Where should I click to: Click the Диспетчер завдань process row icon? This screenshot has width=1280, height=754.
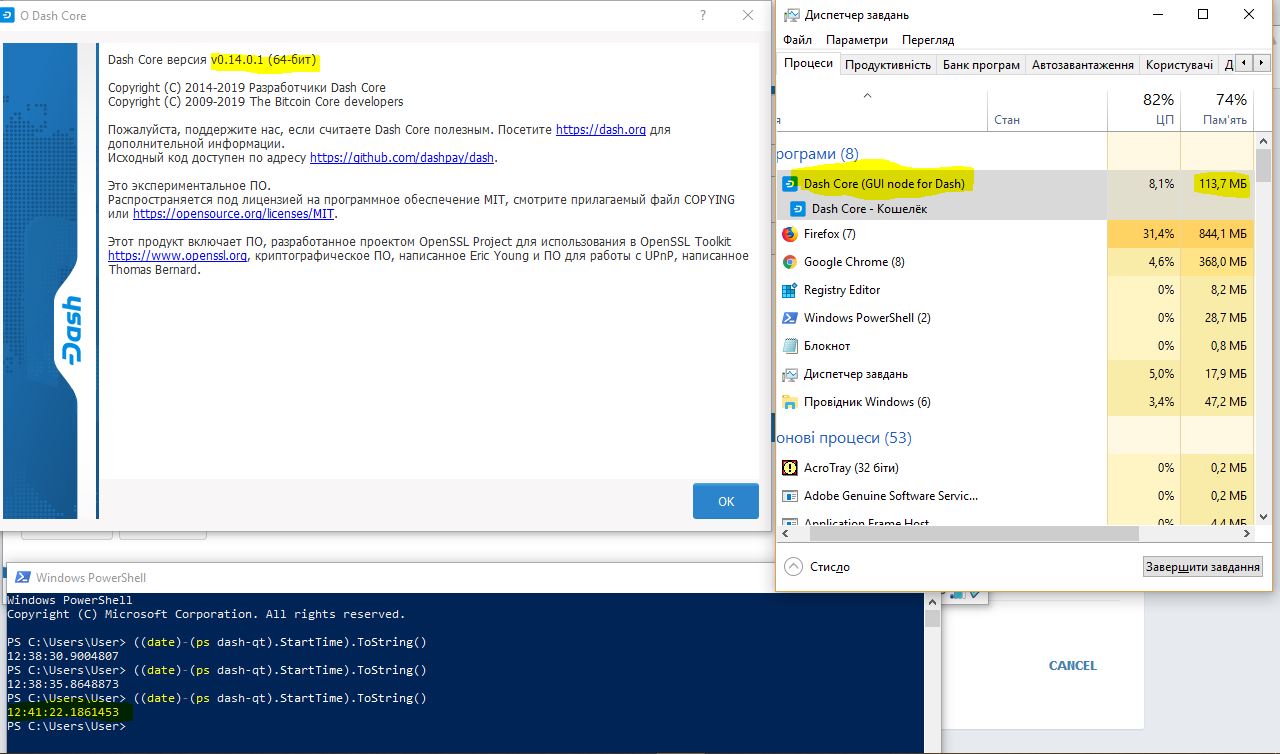coord(789,374)
